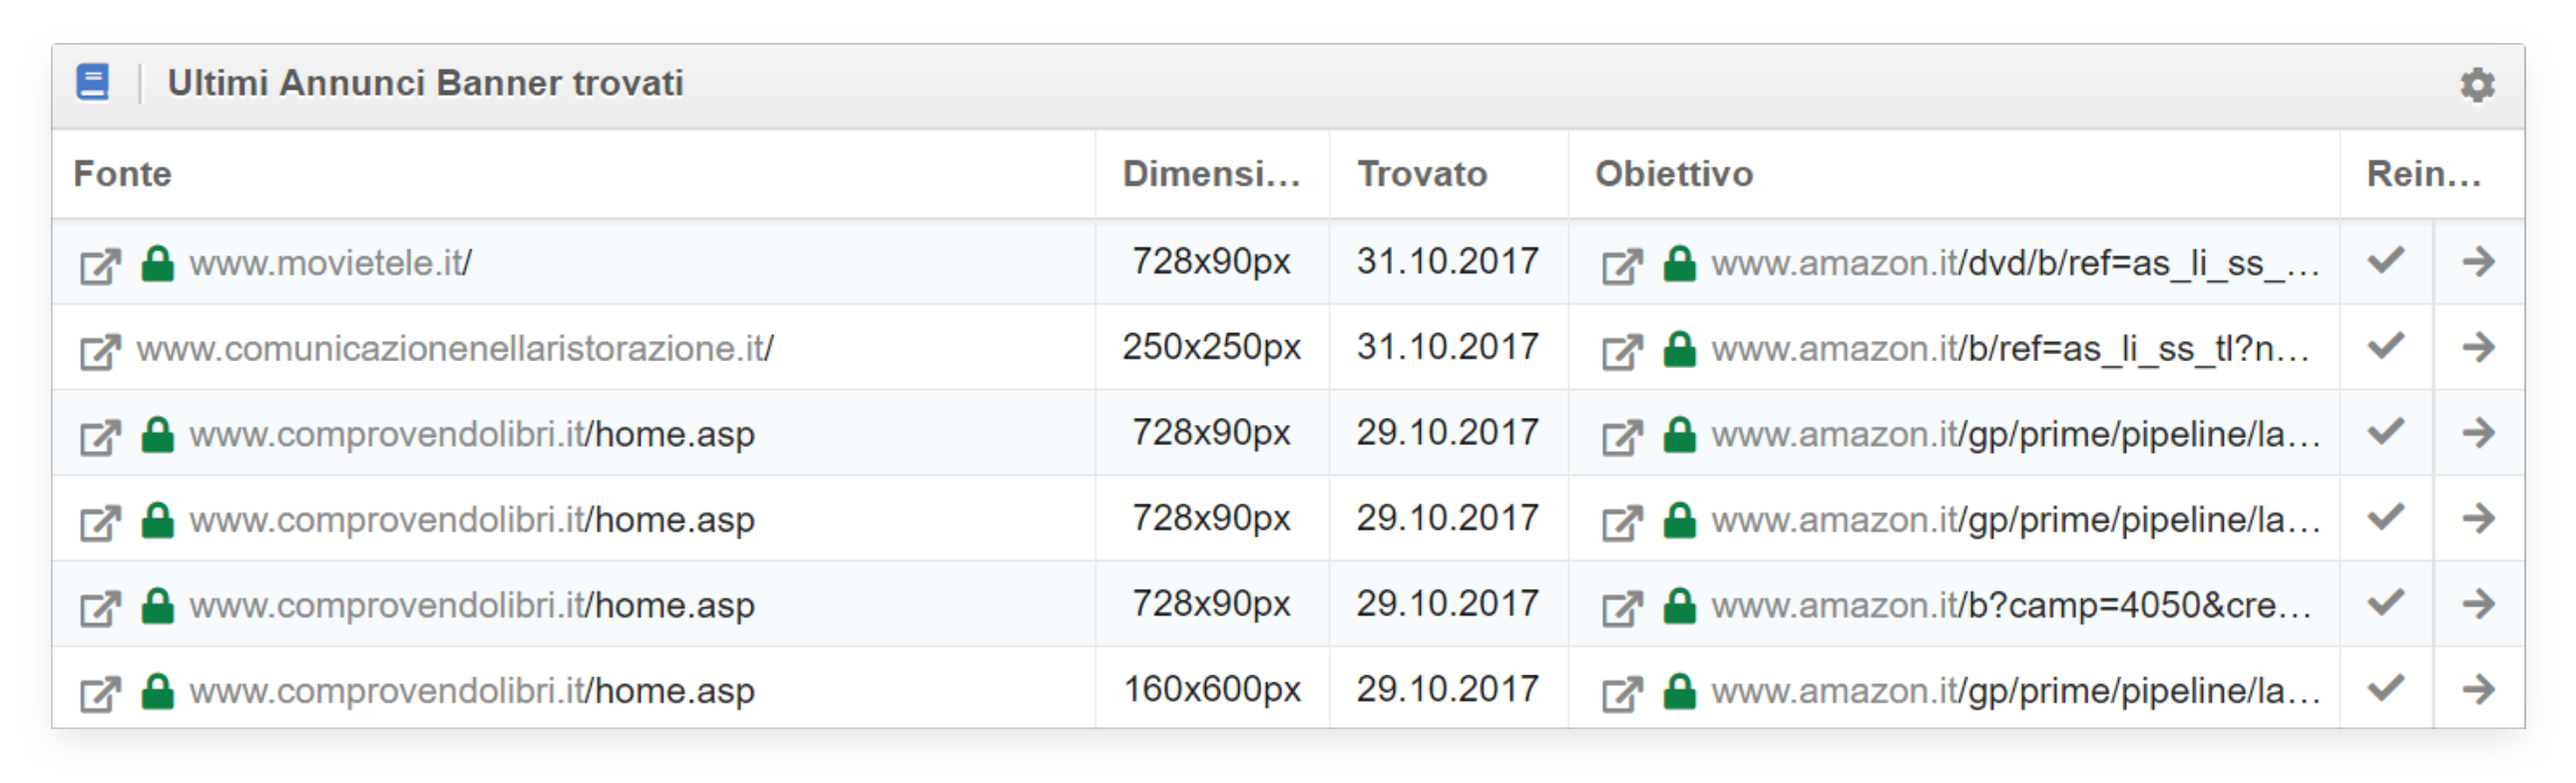
Task: Sort by the Trovato column header
Action: point(1421,174)
